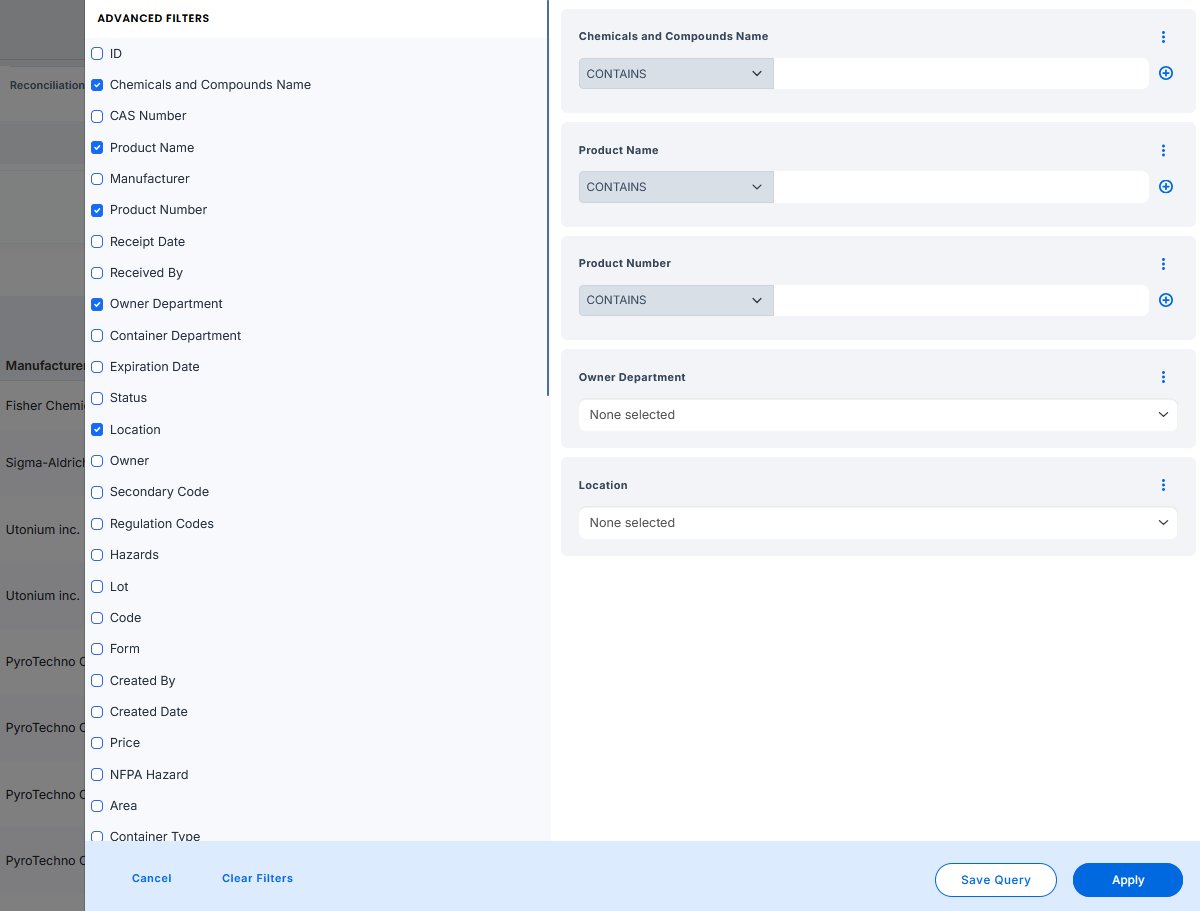
Task: Check the Created Date filter
Action: click(97, 712)
